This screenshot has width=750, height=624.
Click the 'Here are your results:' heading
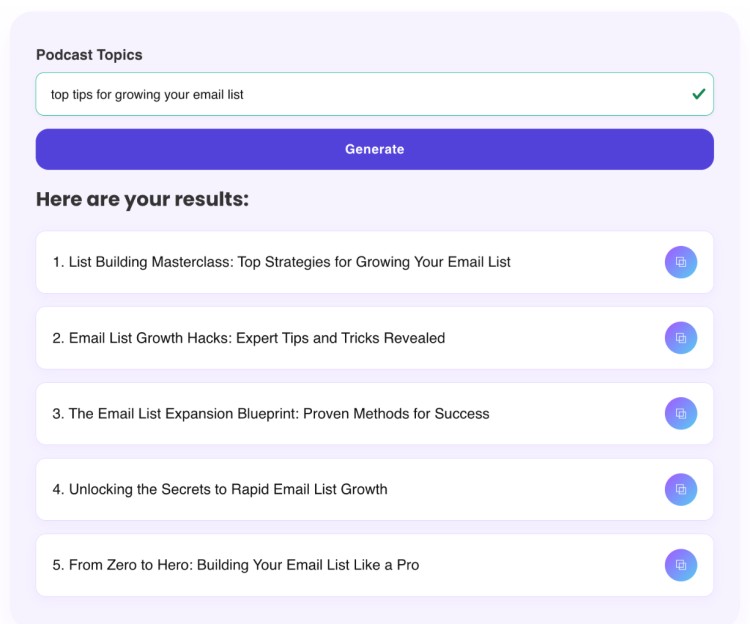click(143, 199)
